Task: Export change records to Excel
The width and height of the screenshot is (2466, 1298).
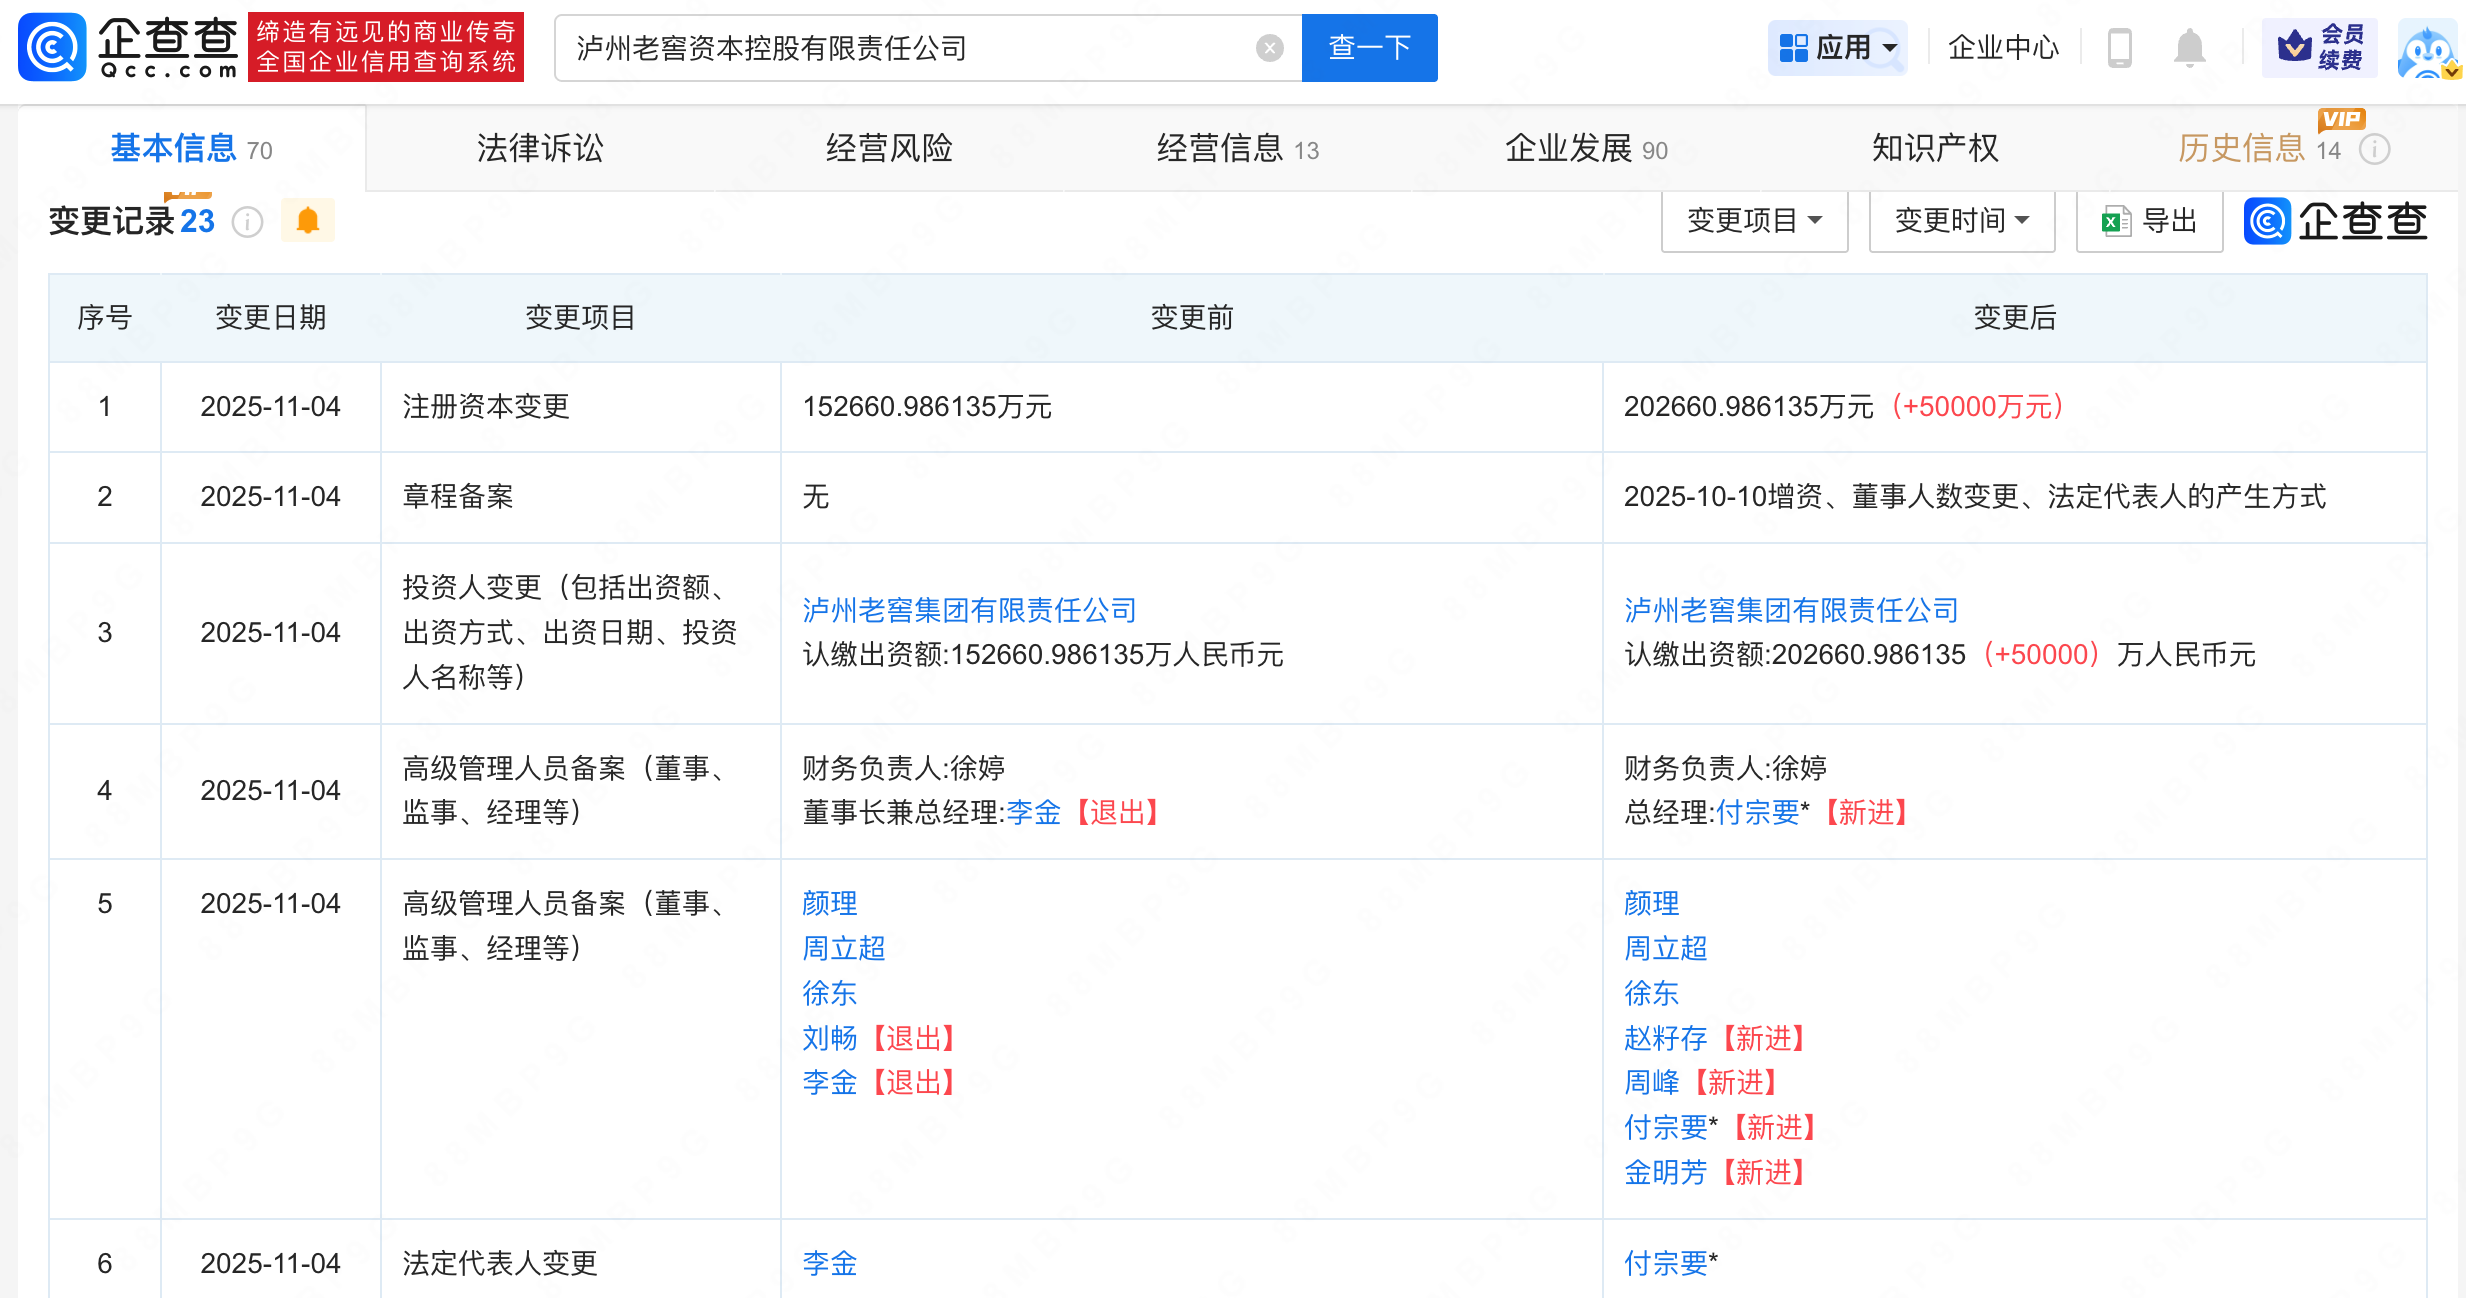Action: pyautogui.click(x=2149, y=221)
